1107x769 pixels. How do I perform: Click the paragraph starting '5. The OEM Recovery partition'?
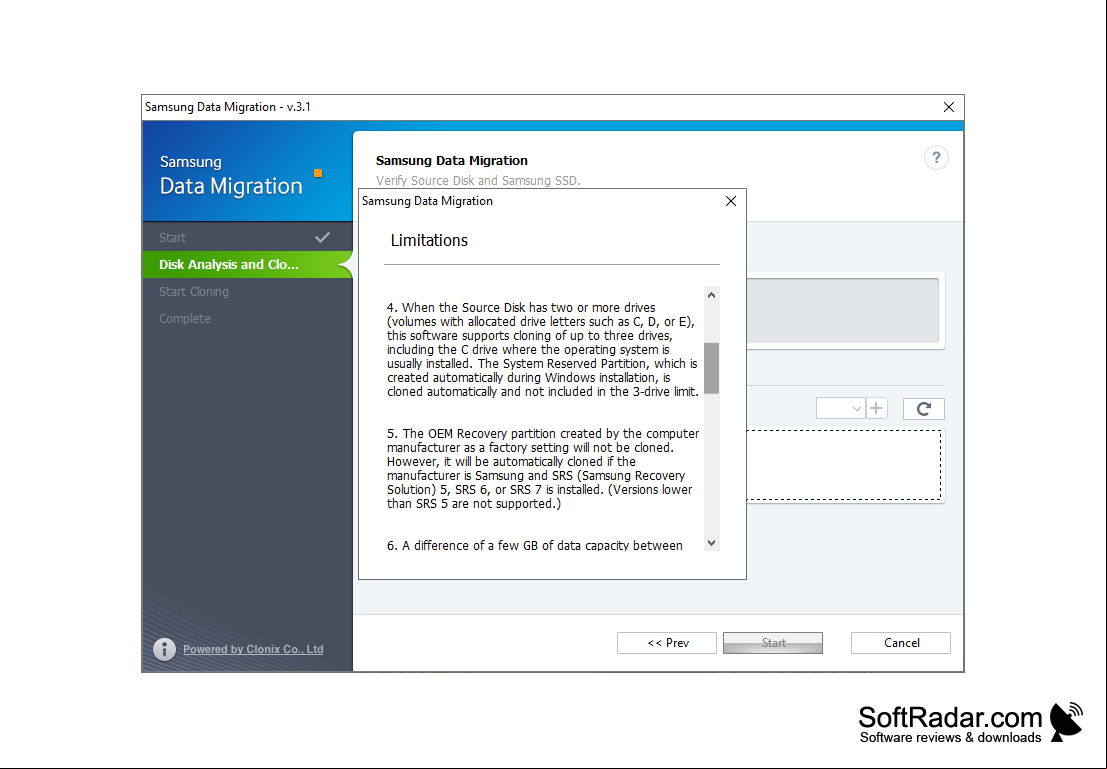coord(543,468)
